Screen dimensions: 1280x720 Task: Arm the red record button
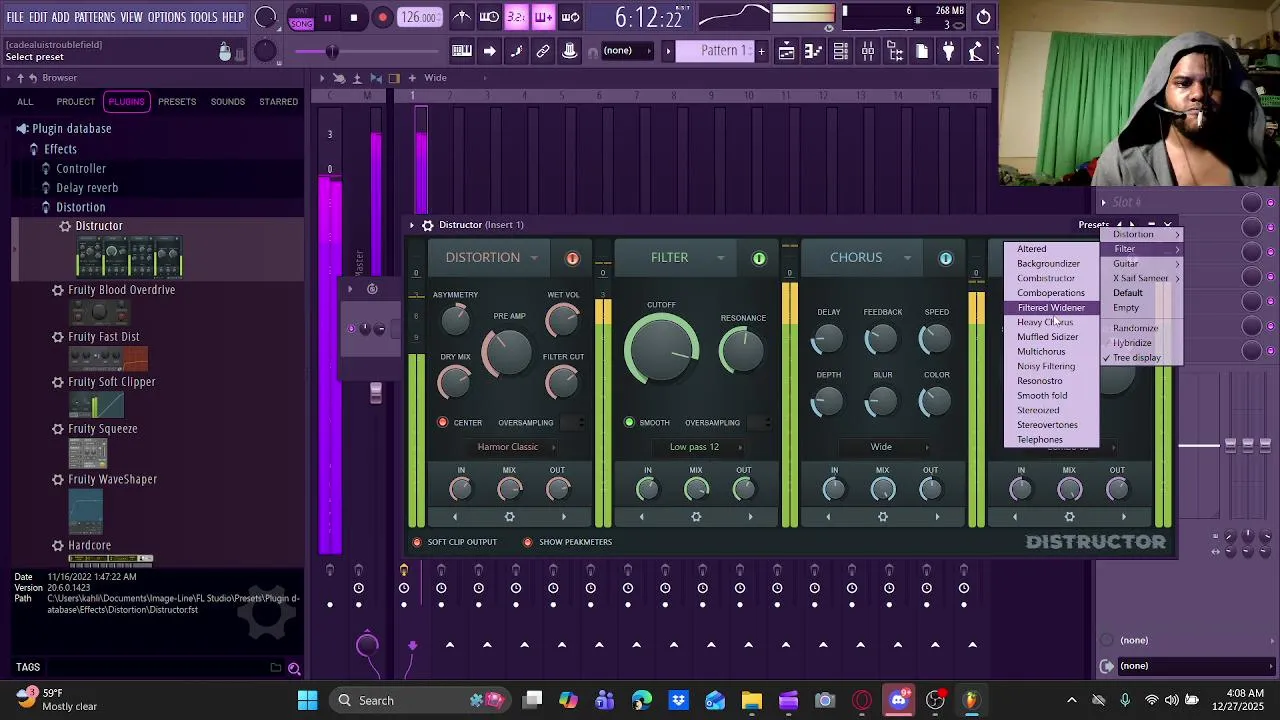382,17
